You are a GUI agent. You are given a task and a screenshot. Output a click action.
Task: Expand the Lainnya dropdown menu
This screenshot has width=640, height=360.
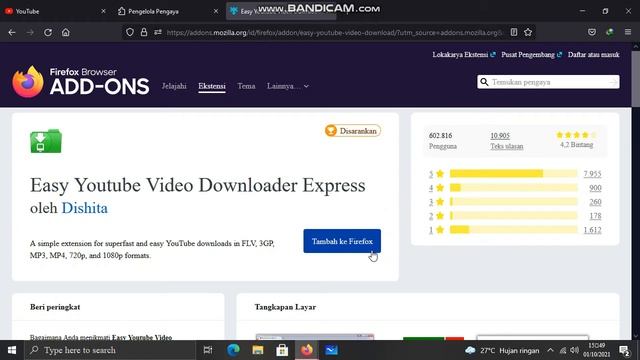[288, 86]
